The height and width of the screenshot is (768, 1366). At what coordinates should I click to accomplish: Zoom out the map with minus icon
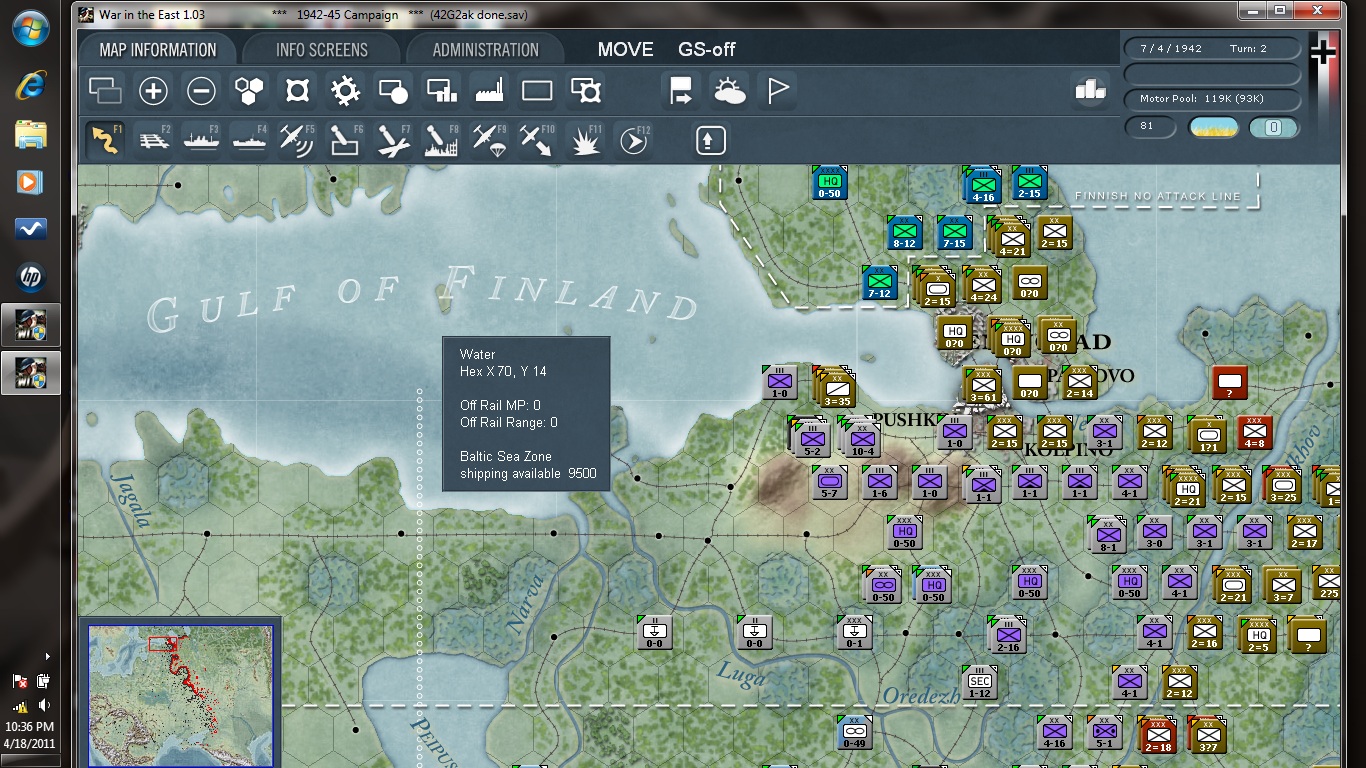point(201,92)
